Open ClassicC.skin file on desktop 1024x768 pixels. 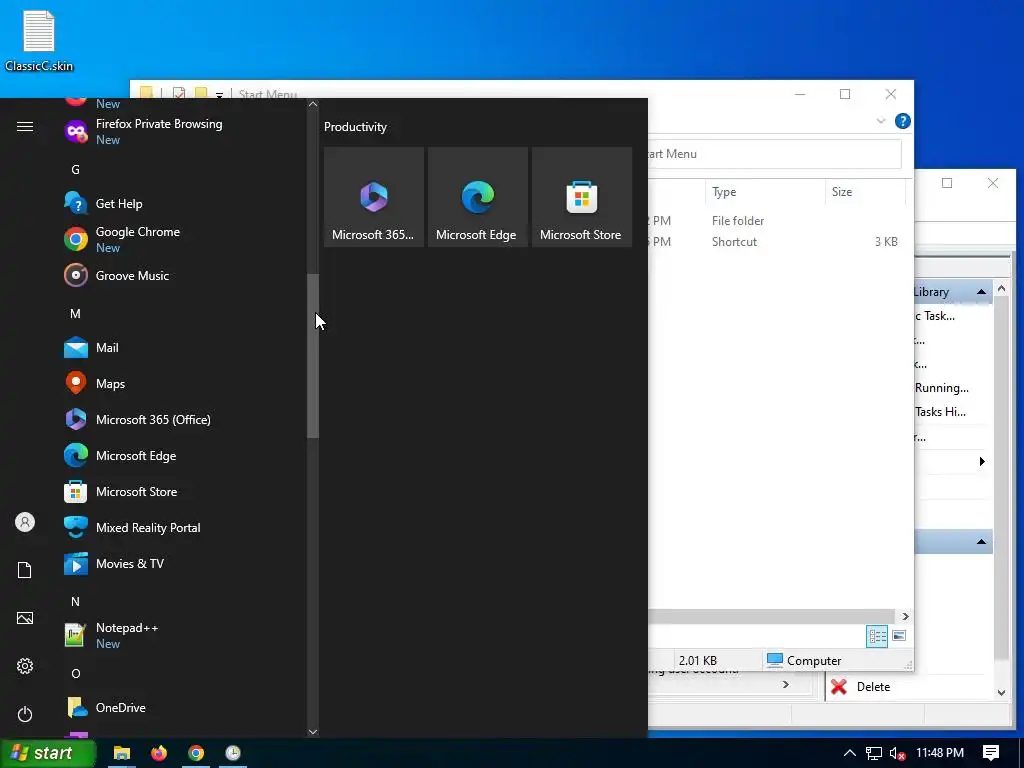(39, 40)
